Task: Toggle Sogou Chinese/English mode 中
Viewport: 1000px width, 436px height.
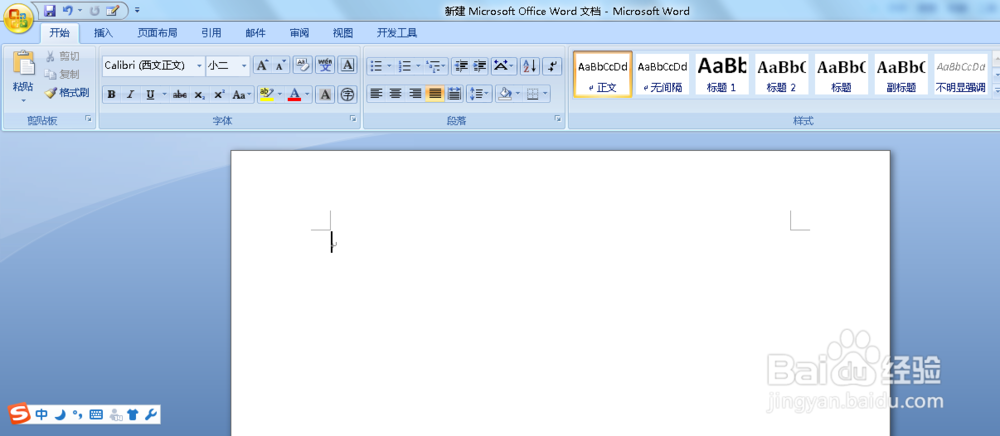Action: pos(41,415)
